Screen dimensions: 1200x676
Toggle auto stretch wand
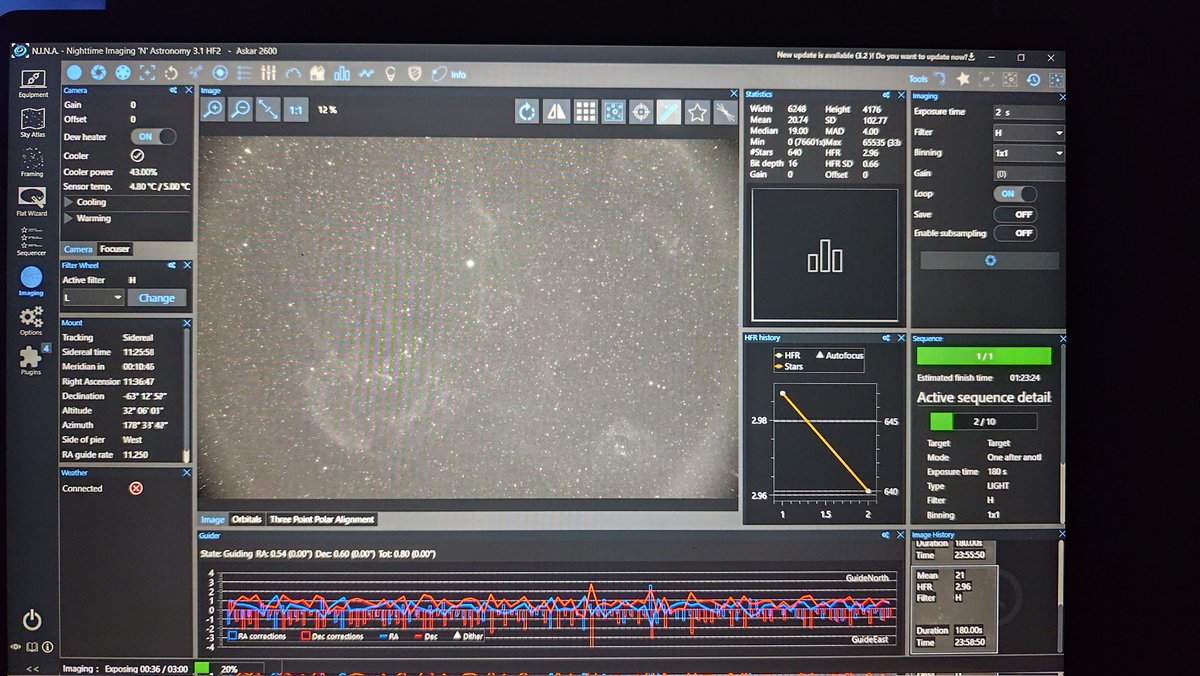[x=669, y=111]
